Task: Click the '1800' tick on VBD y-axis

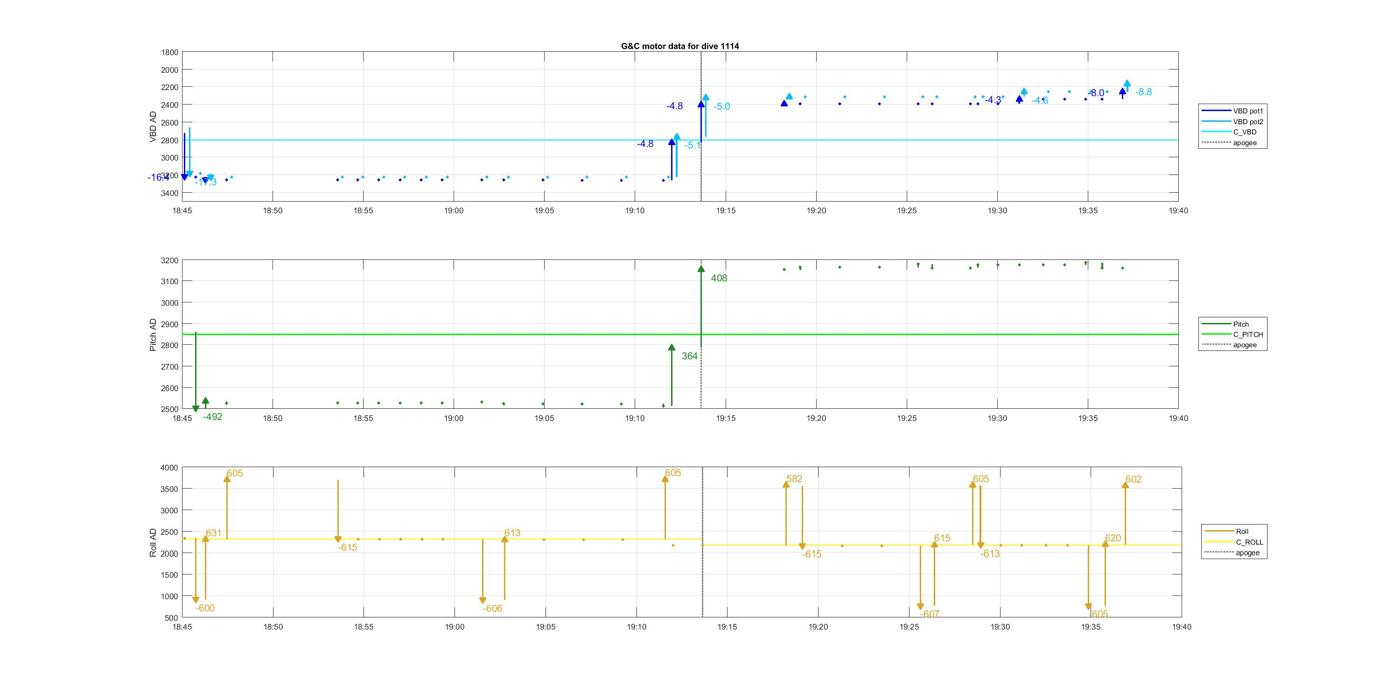Action: pos(170,52)
